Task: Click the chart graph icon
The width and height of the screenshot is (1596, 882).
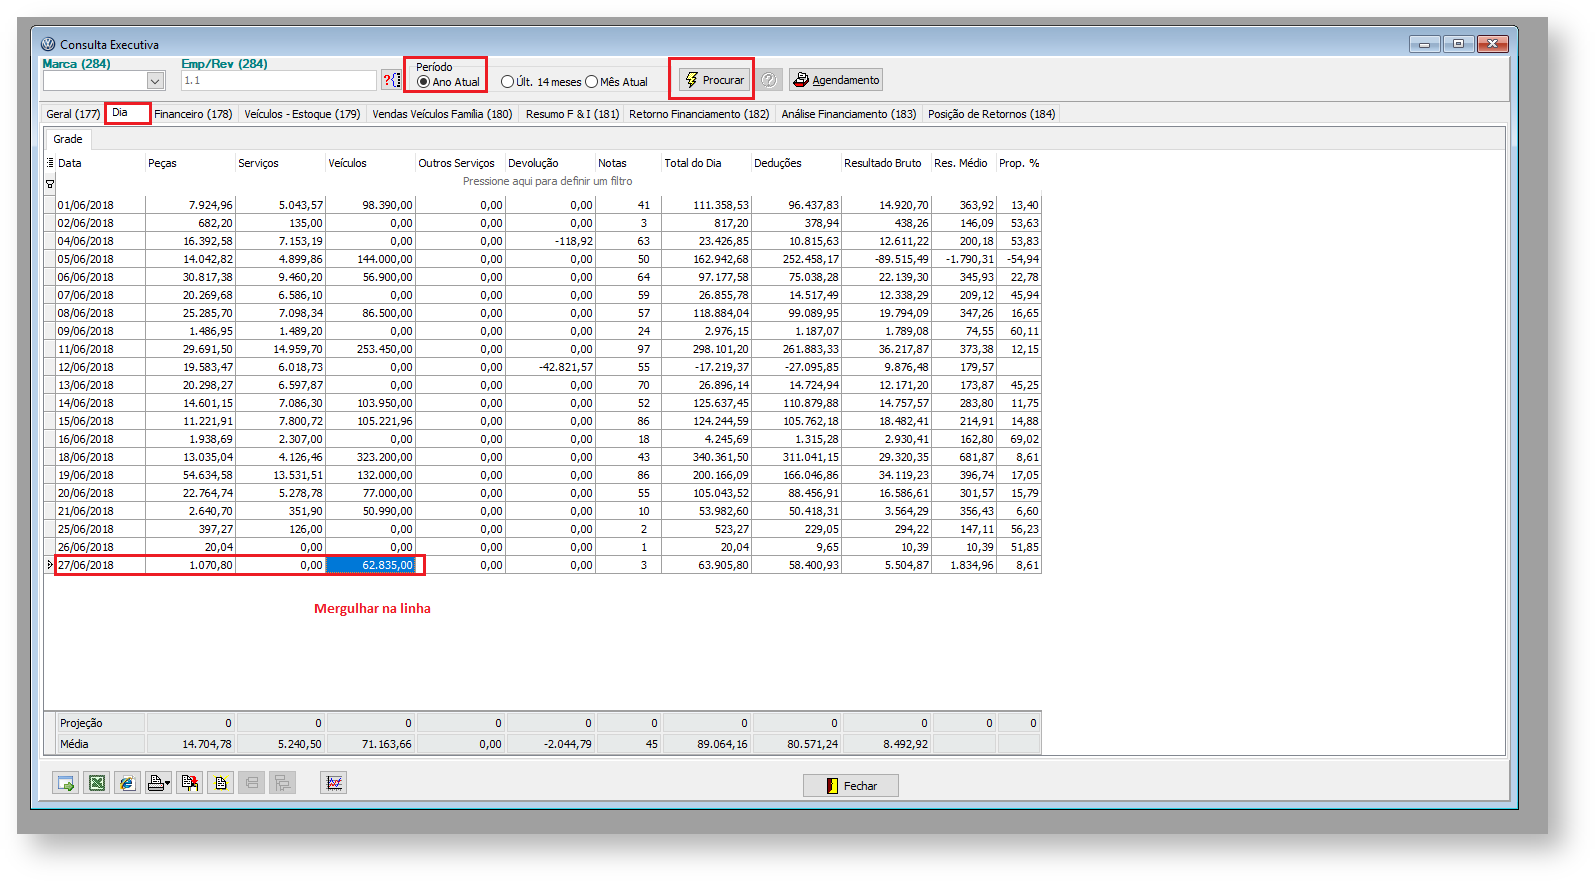Action: click(334, 783)
